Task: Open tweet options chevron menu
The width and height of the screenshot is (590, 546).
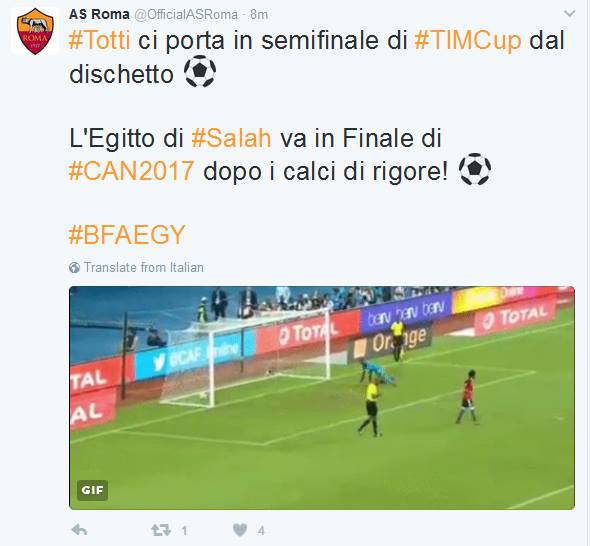Action: [570, 14]
